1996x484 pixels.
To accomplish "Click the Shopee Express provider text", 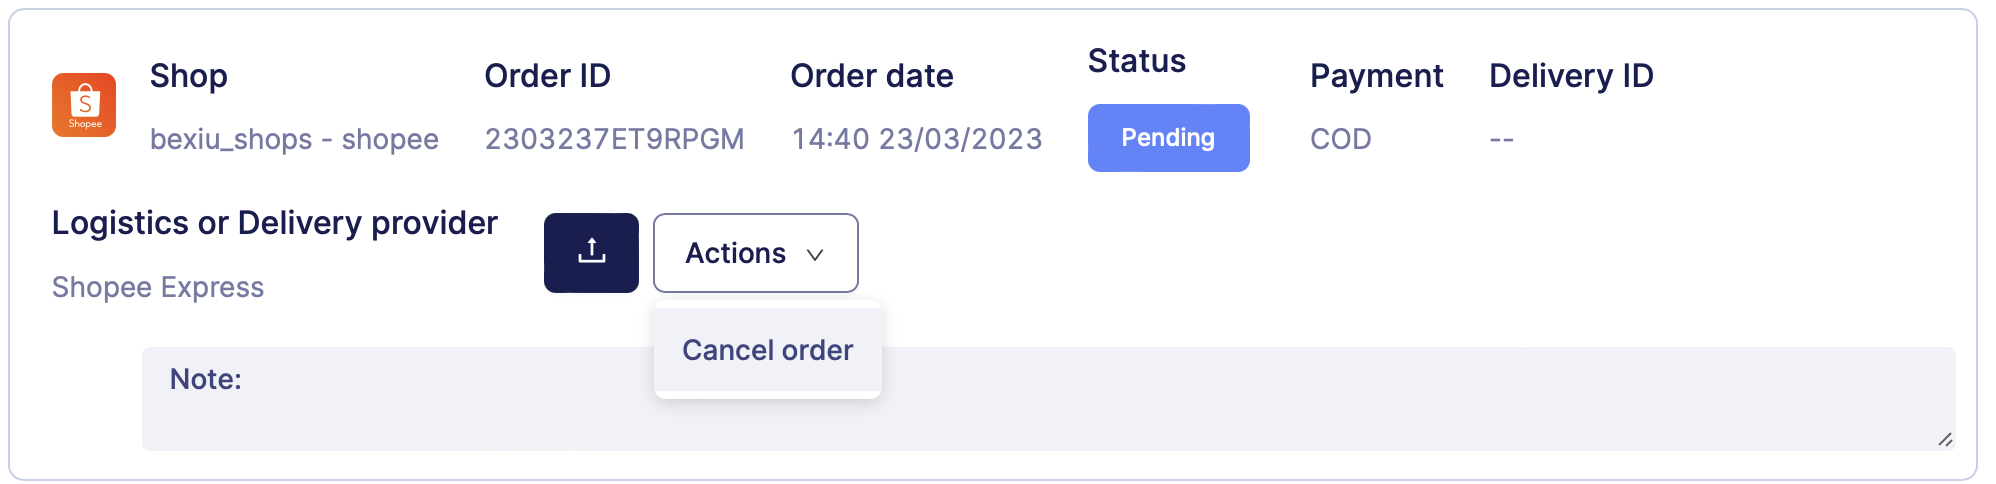I will pos(158,287).
